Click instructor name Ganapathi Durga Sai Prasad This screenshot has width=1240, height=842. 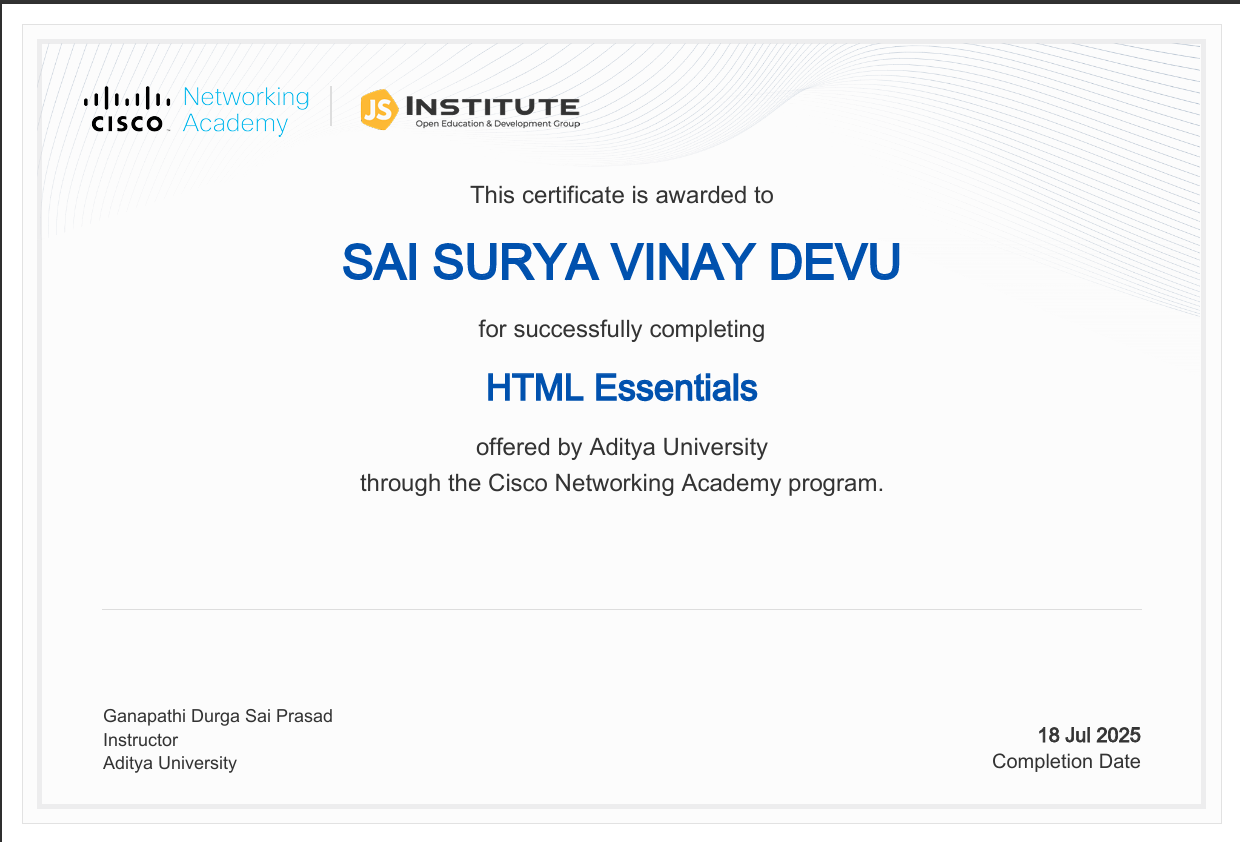pyautogui.click(x=217, y=716)
